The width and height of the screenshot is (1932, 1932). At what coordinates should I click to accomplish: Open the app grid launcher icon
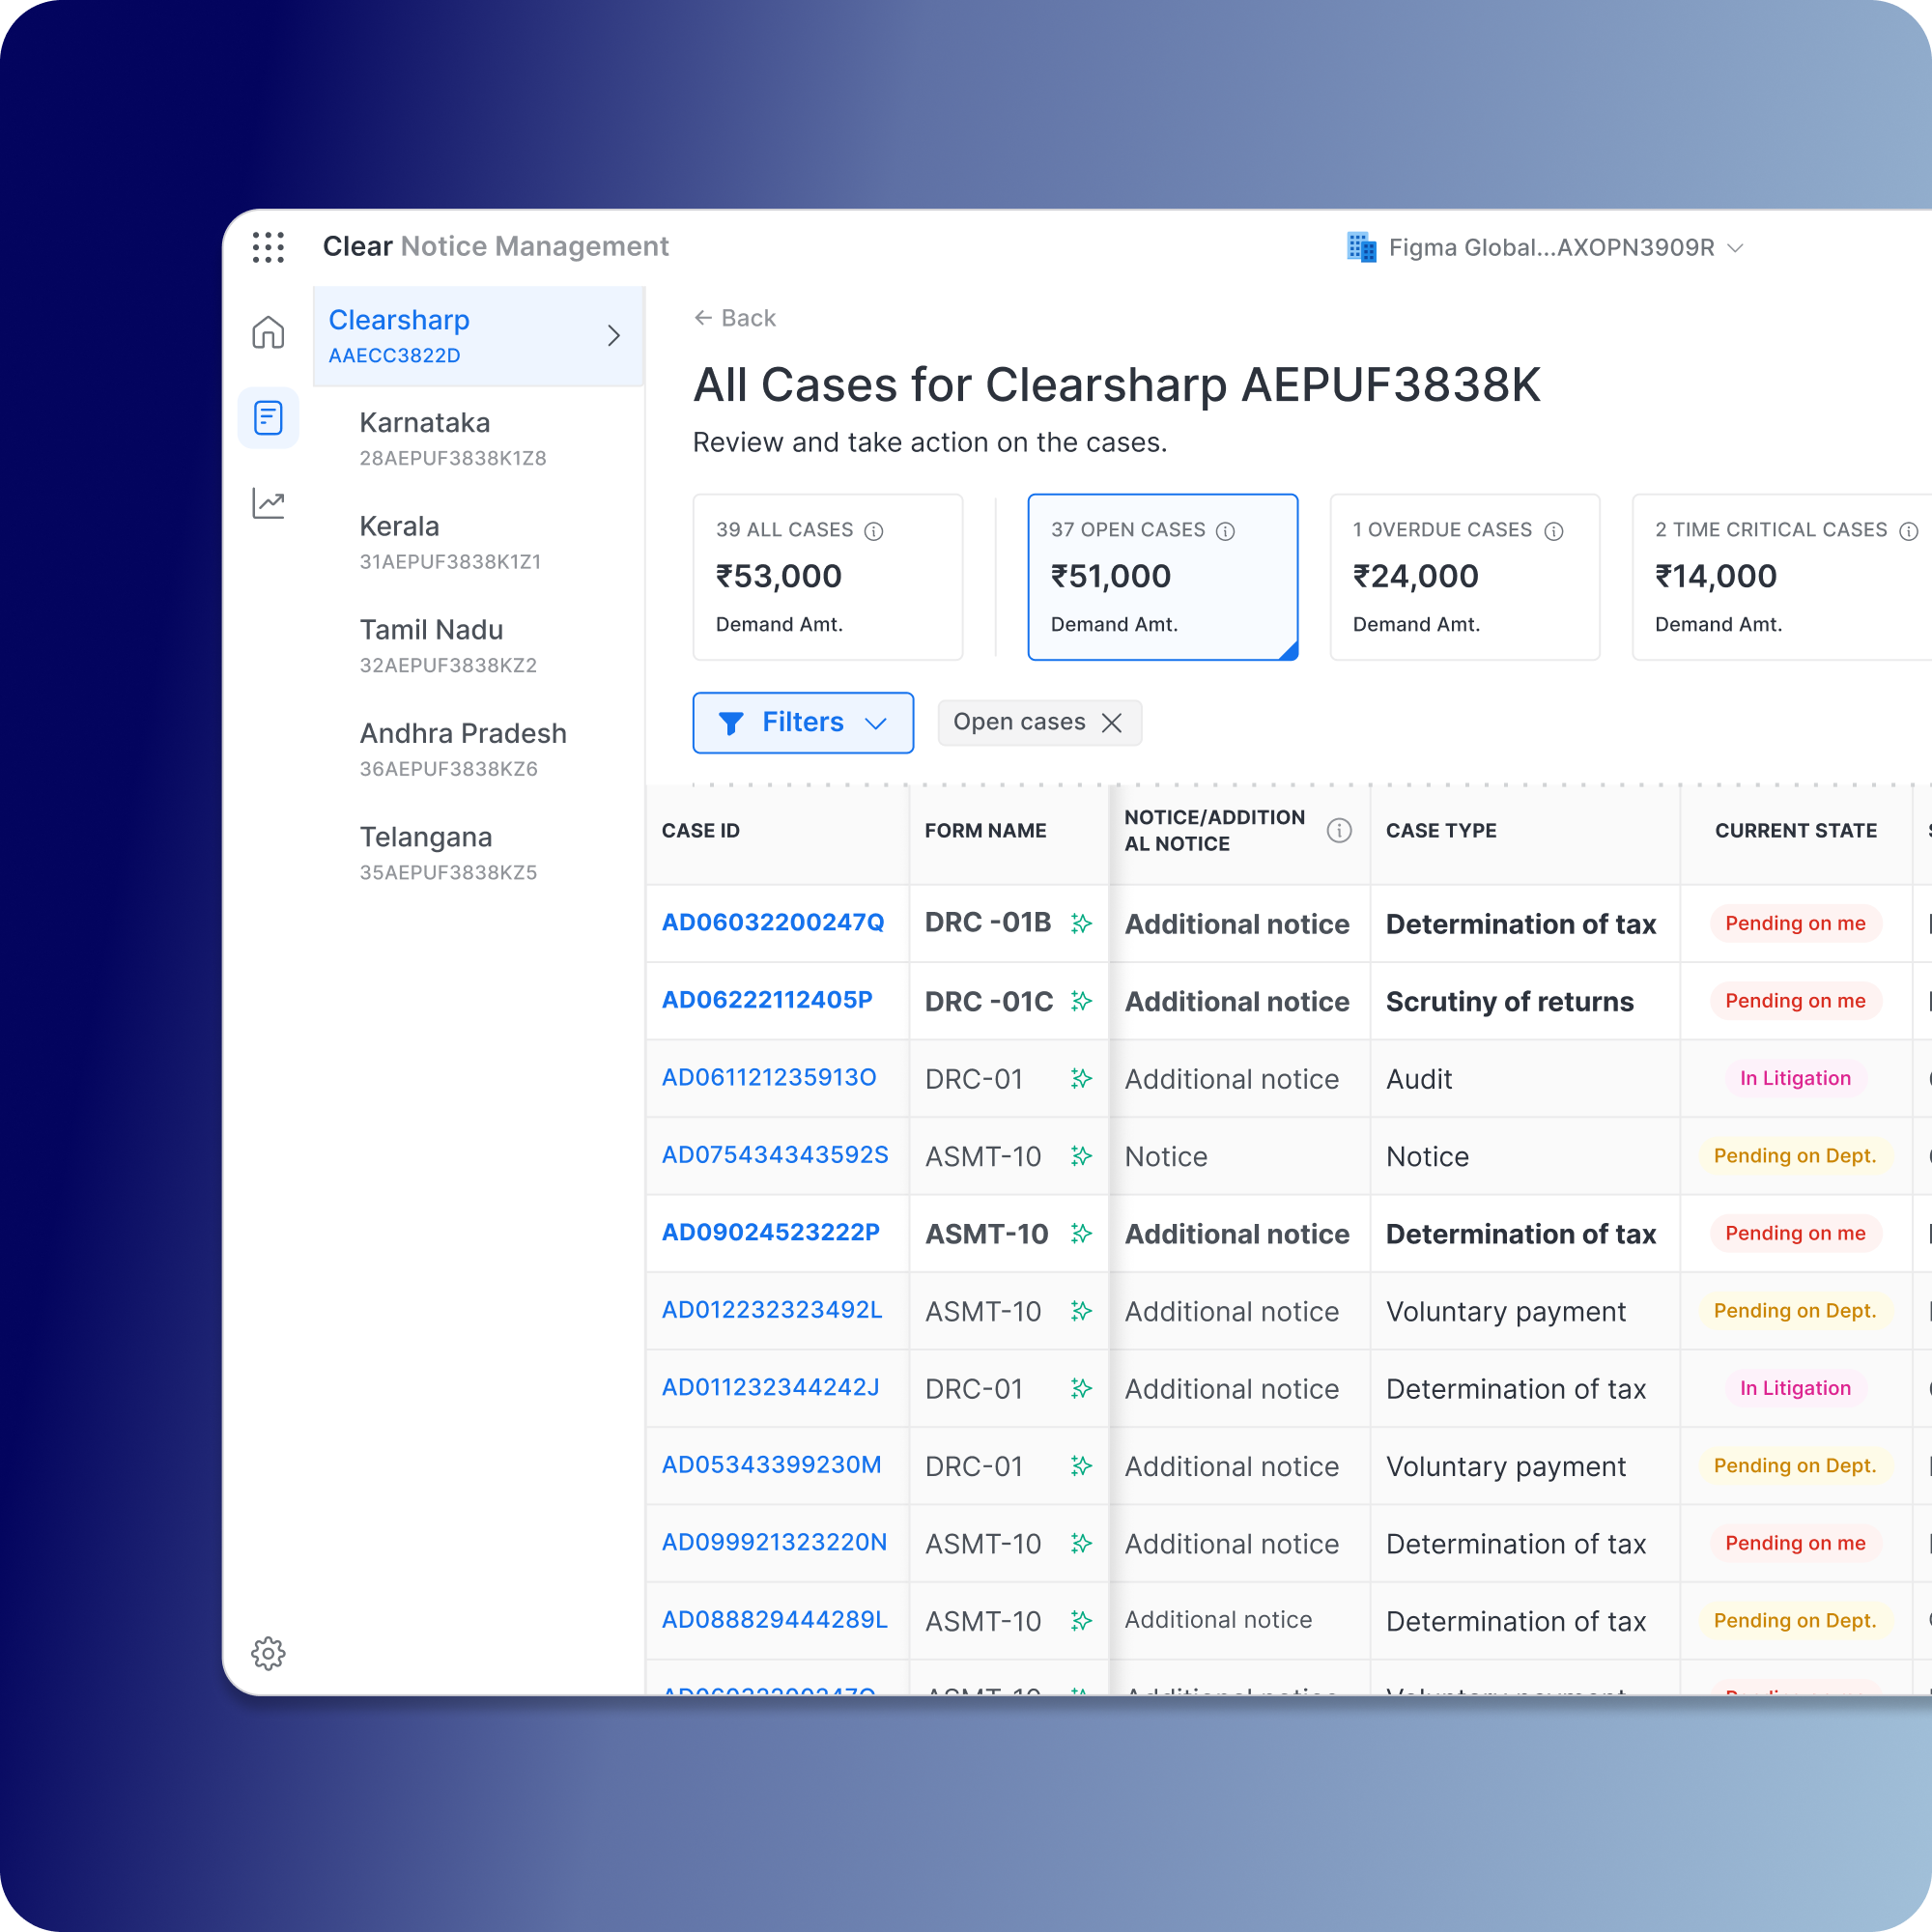point(268,247)
